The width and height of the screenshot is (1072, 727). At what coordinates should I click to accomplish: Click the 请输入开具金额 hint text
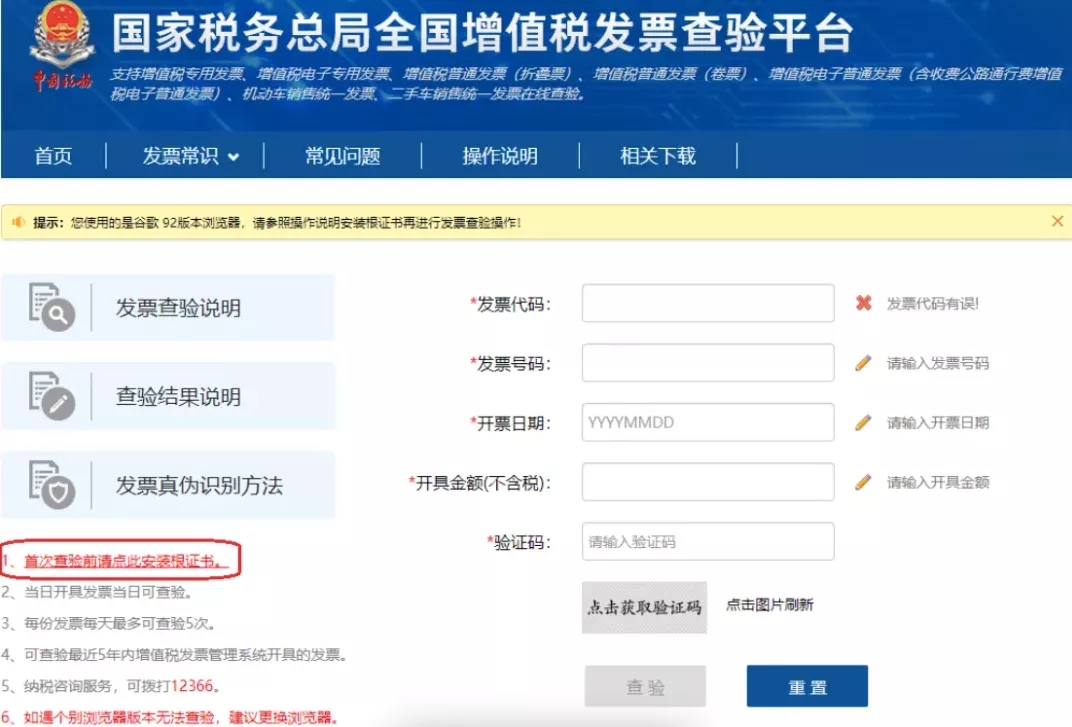click(x=938, y=482)
